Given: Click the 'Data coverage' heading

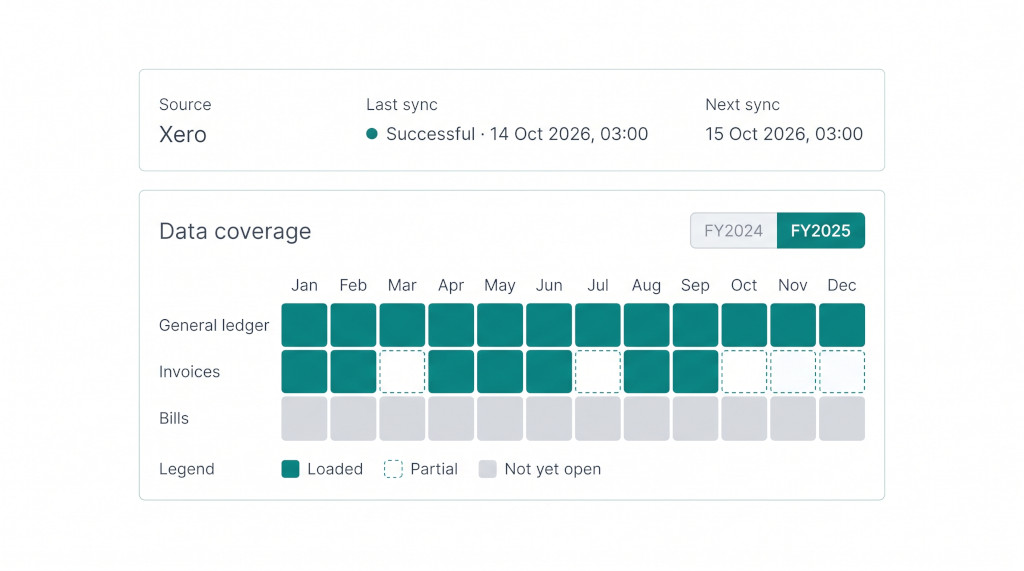Looking at the screenshot, I should coord(235,231).
